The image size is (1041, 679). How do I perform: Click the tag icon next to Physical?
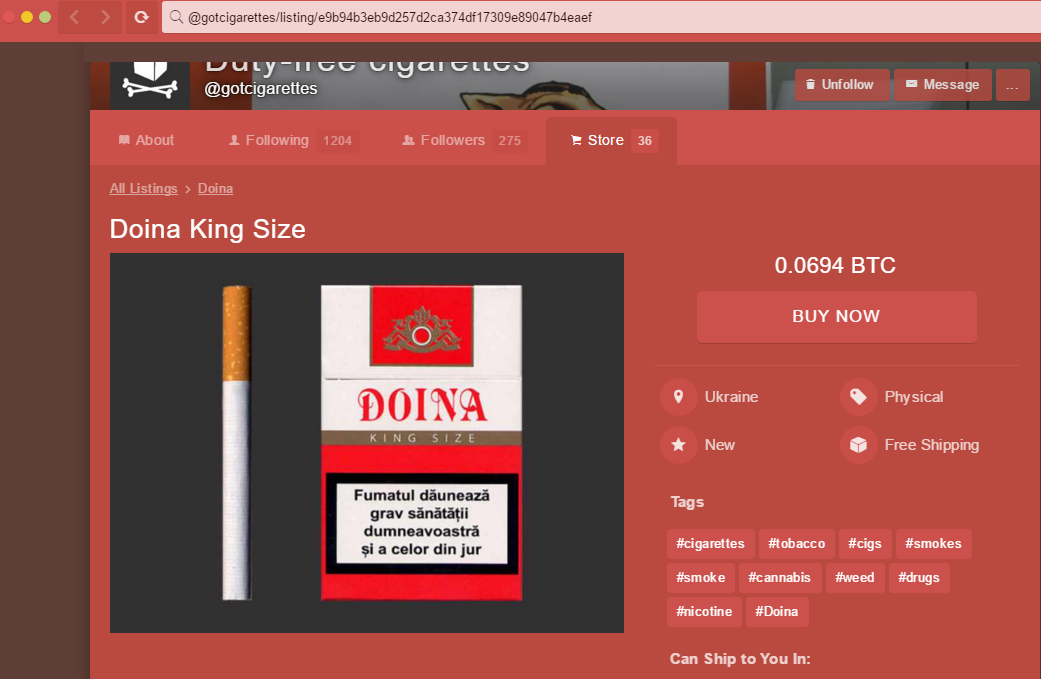point(858,397)
